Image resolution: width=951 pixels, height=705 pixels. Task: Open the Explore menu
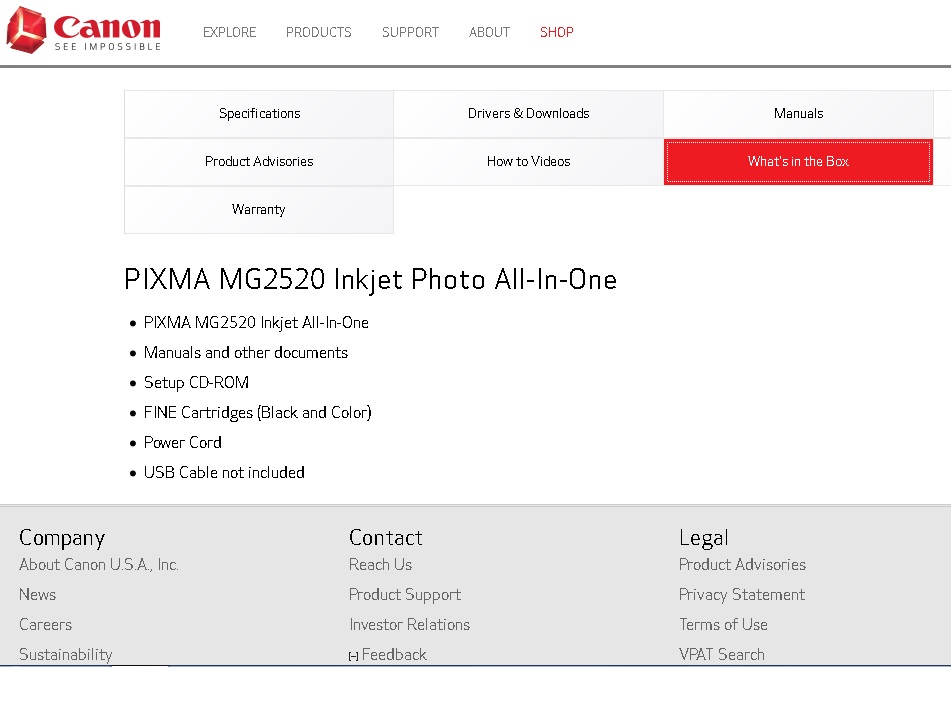pos(229,32)
